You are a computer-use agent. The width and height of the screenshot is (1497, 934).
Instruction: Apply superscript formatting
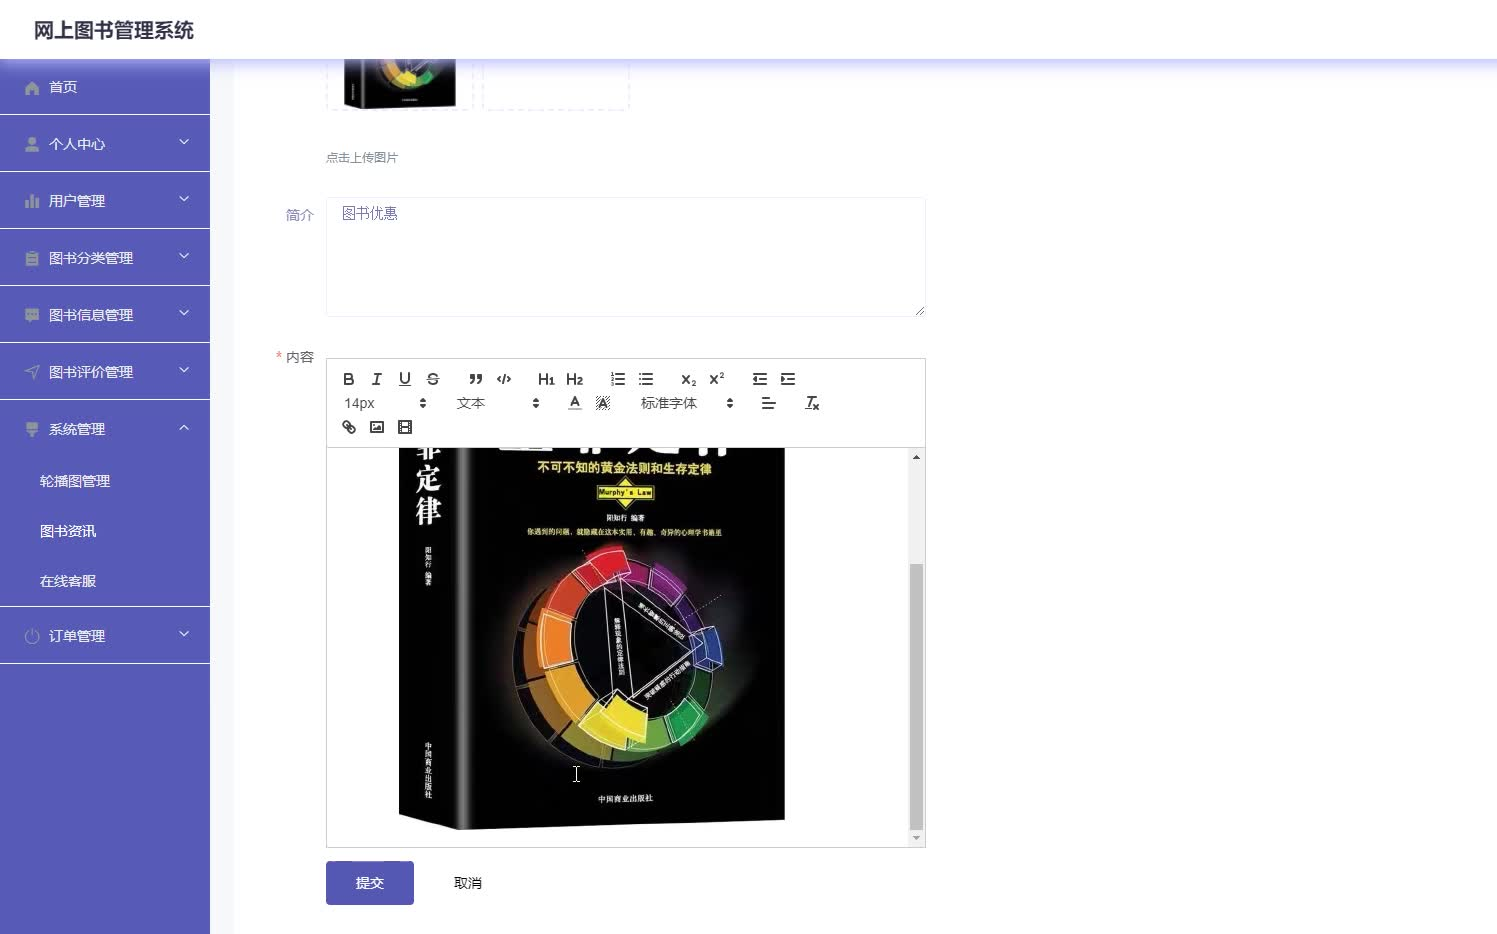pyautogui.click(x=716, y=379)
